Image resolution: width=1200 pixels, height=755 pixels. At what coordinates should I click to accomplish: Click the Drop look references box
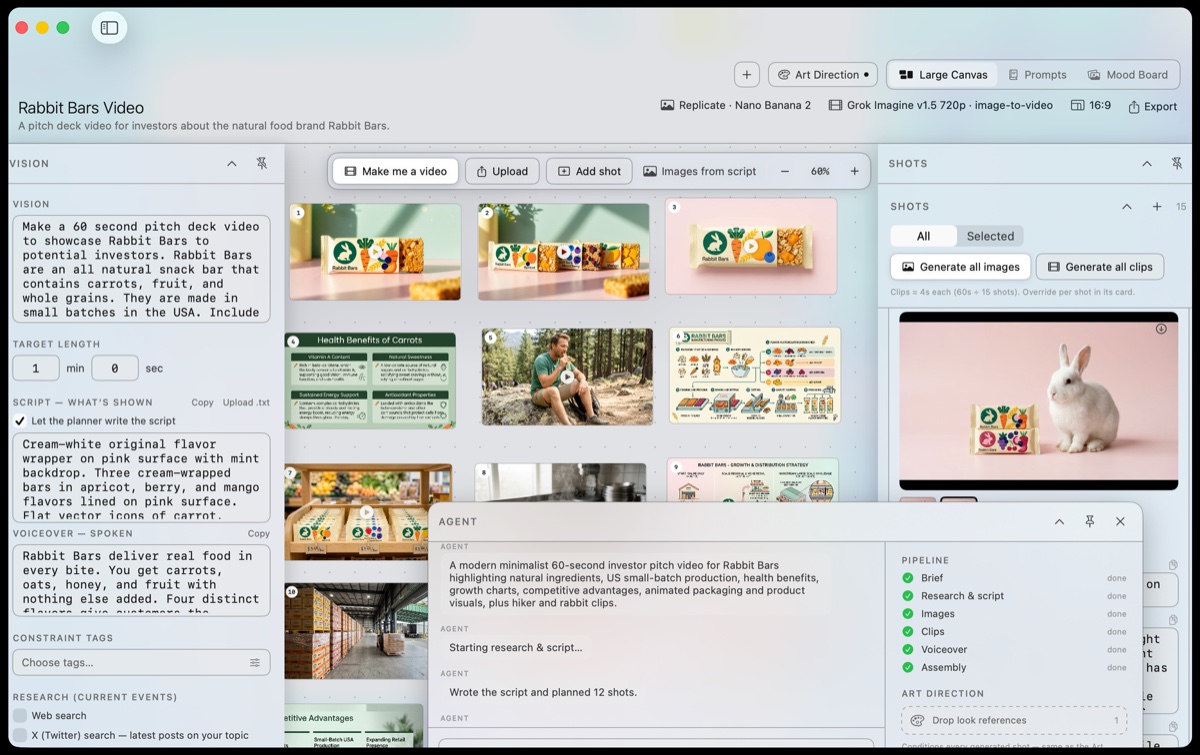pyautogui.click(x=1014, y=720)
